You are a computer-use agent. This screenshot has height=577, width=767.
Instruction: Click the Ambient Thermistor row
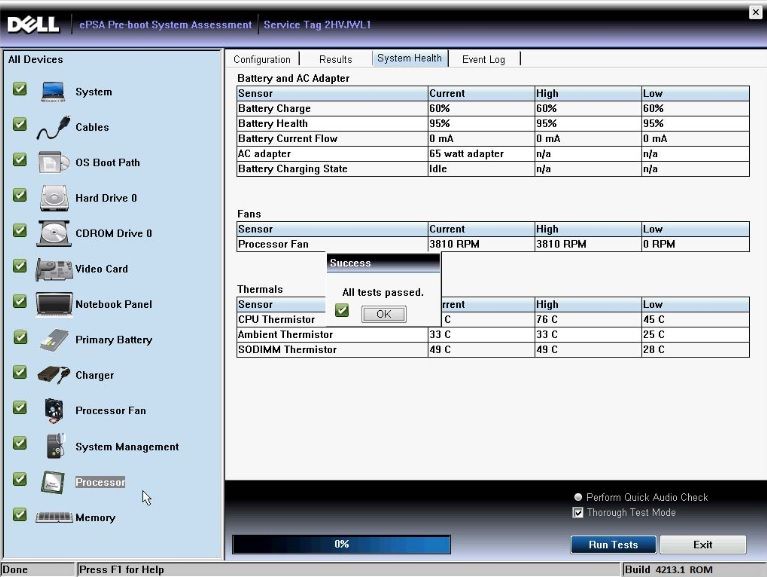coord(493,334)
